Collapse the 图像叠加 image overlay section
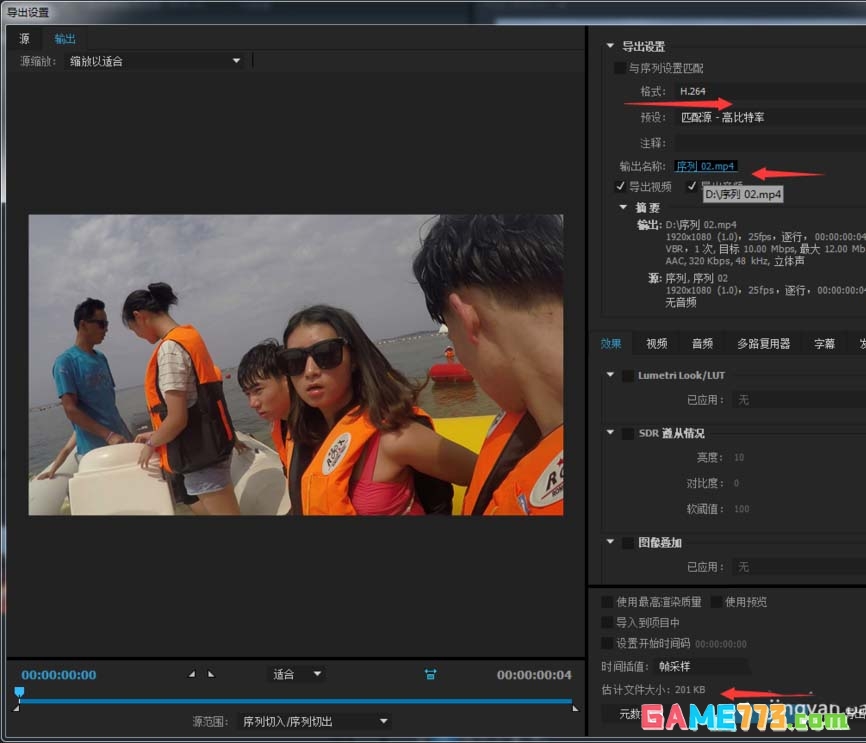The height and width of the screenshot is (743, 866). pos(610,541)
